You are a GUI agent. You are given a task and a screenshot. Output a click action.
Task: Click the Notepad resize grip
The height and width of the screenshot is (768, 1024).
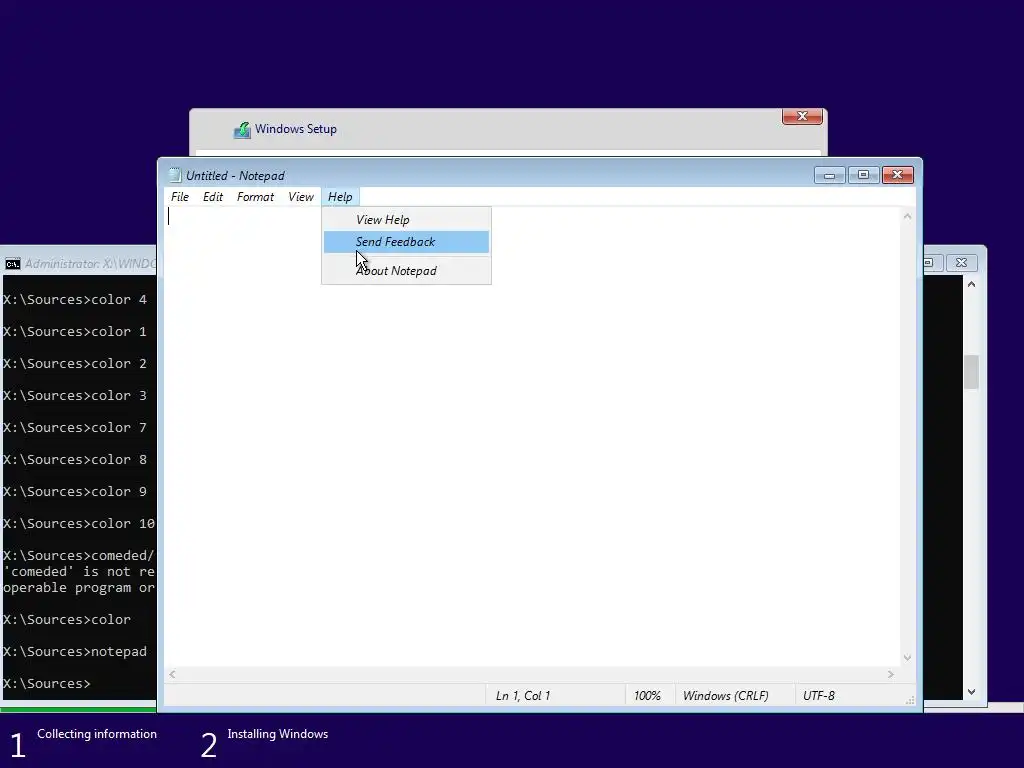tap(910, 700)
